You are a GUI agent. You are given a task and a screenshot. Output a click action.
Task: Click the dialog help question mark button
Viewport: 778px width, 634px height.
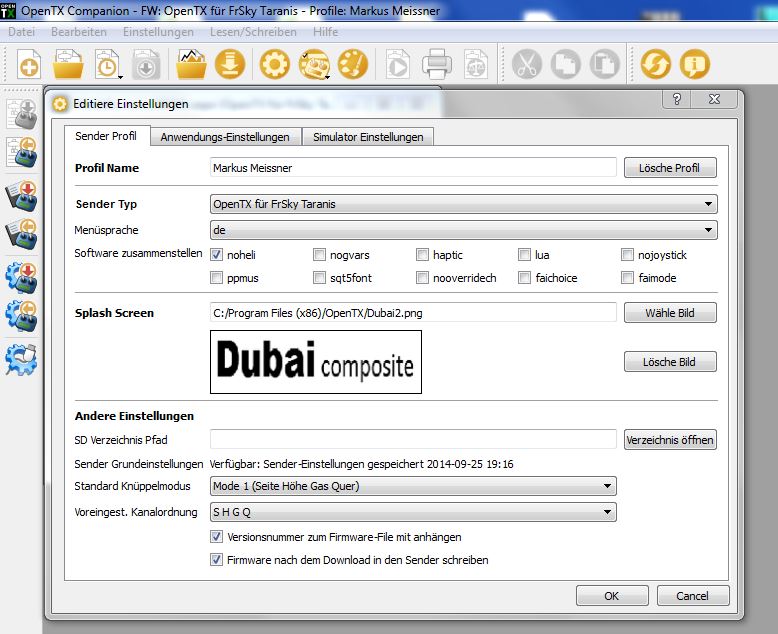(677, 99)
